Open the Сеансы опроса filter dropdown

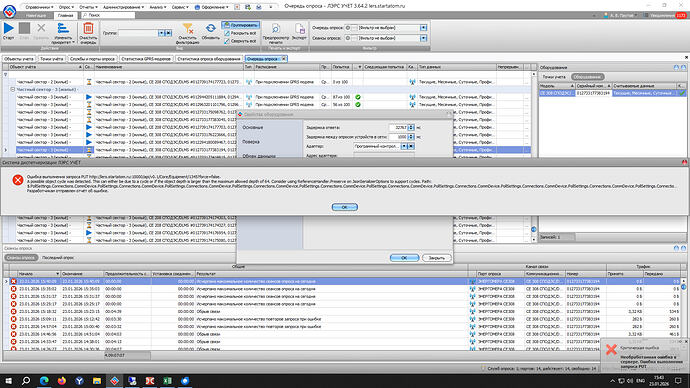423,38
